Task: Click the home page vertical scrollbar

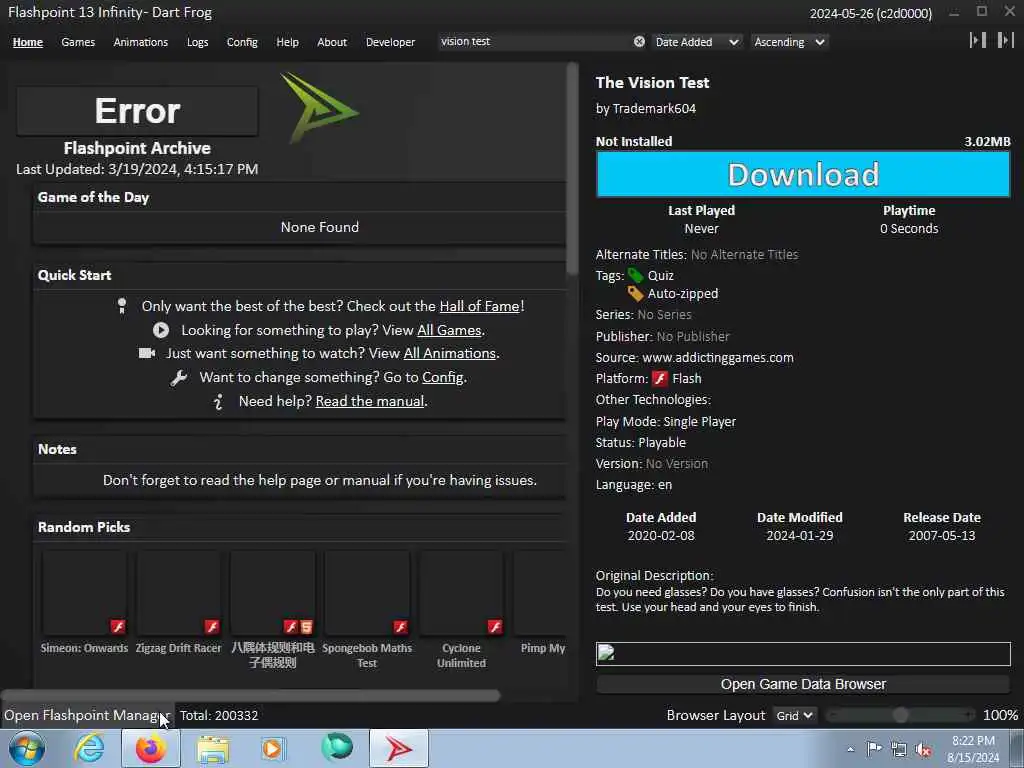Action: (572, 168)
